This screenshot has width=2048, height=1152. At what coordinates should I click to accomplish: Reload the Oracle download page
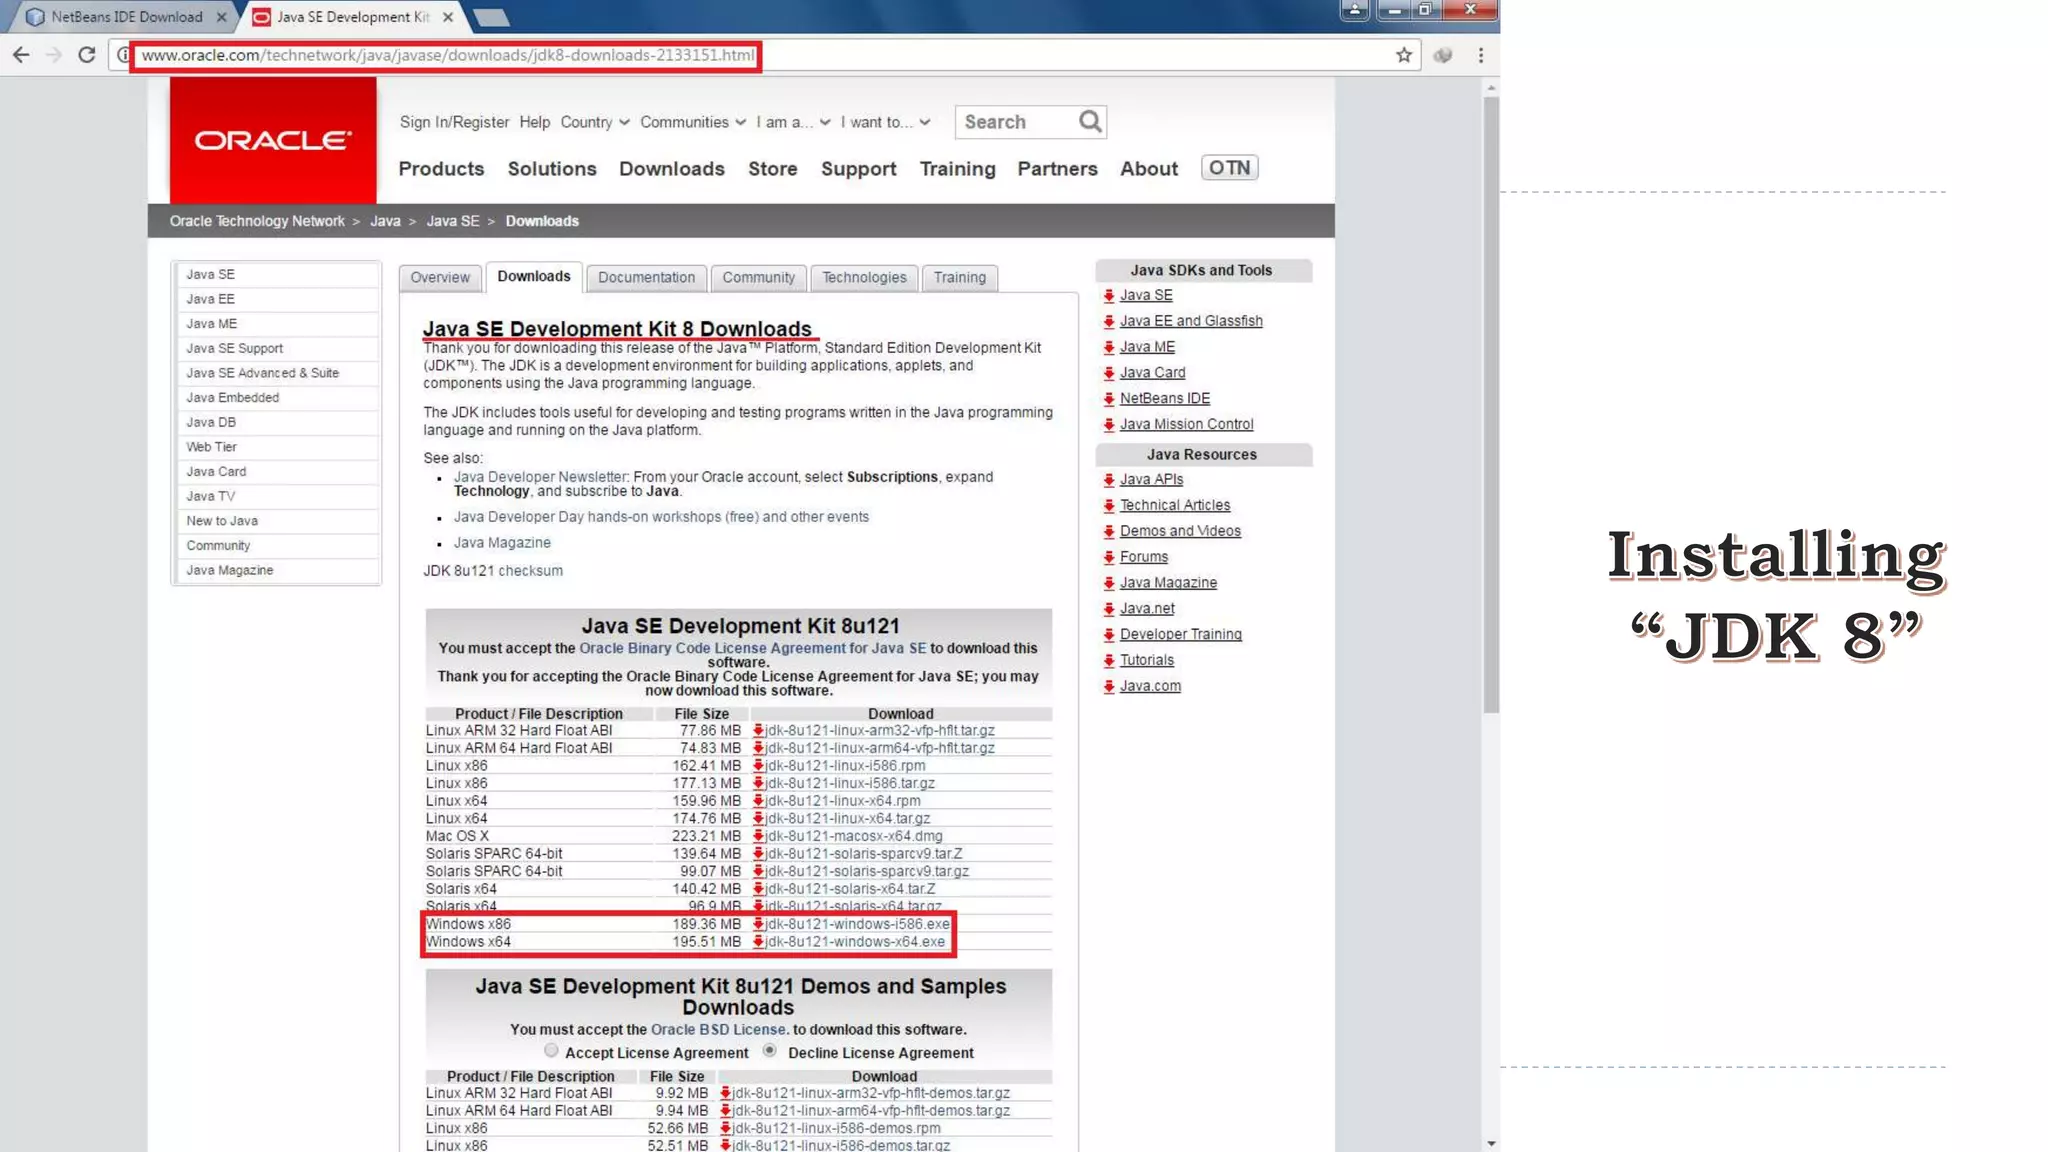87,55
